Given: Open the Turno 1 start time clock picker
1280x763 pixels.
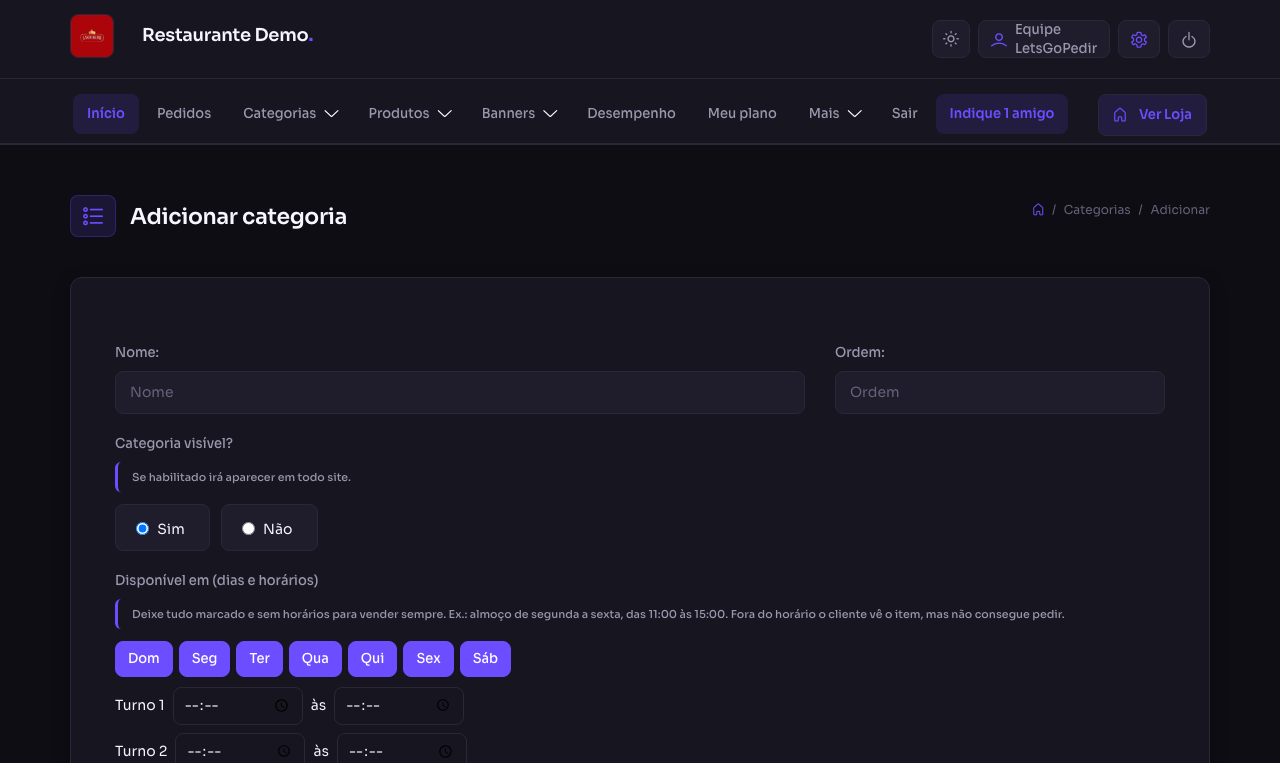Looking at the screenshot, I should pos(282,706).
